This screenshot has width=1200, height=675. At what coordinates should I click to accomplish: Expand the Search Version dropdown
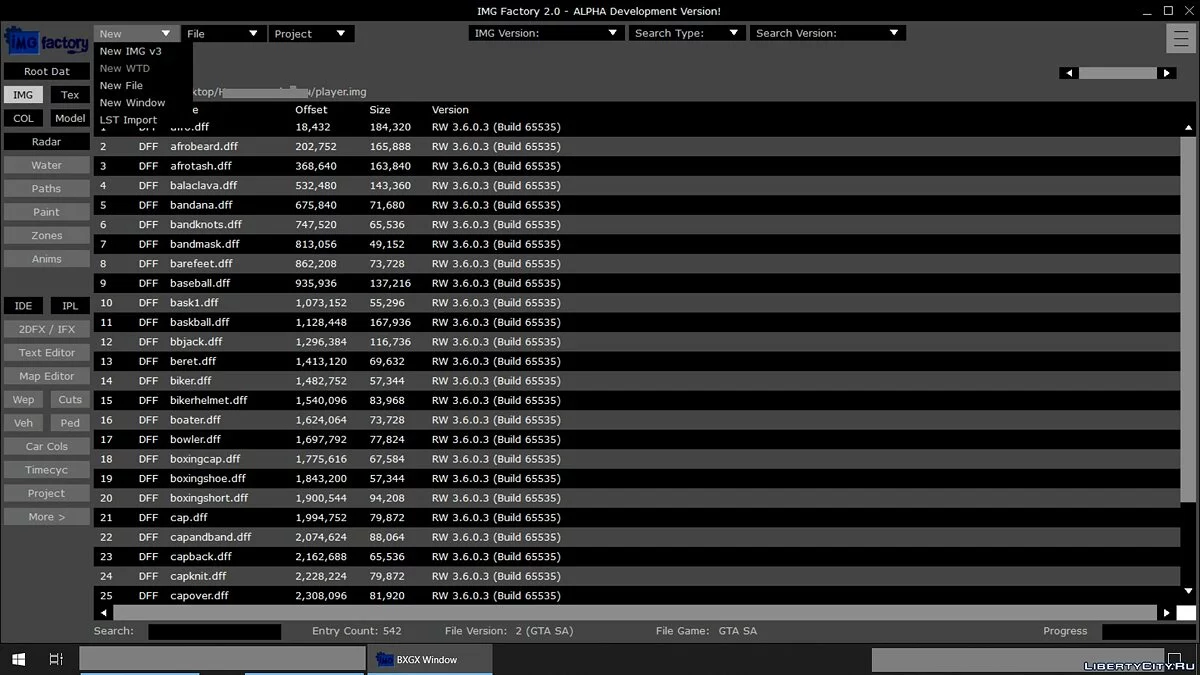[827, 33]
